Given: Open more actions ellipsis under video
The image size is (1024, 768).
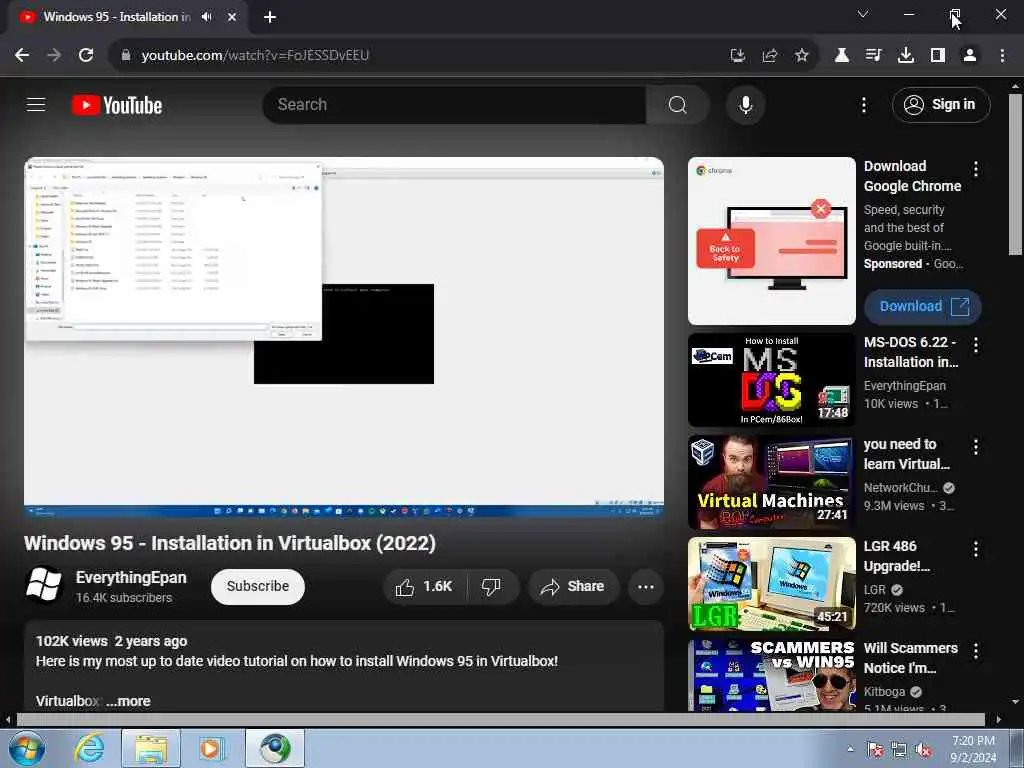Looking at the screenshot, I should [646, 586].
